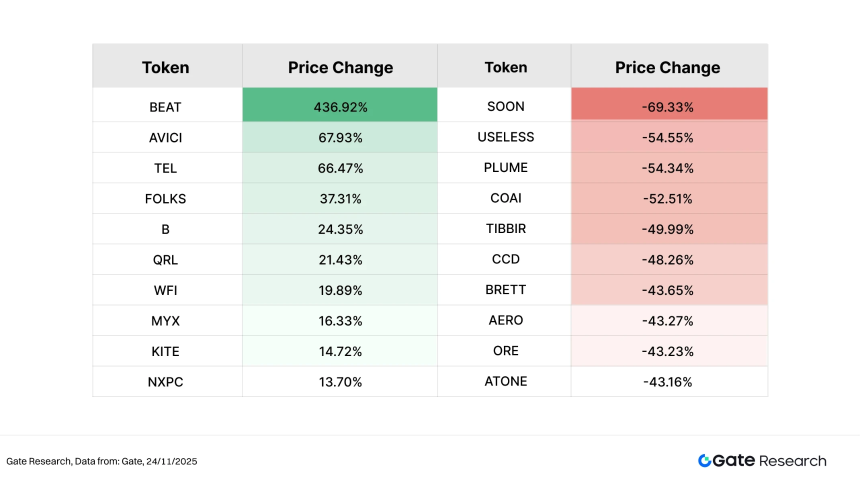Click the WFI token name
The image size is (860, 487).
[166, 289]
